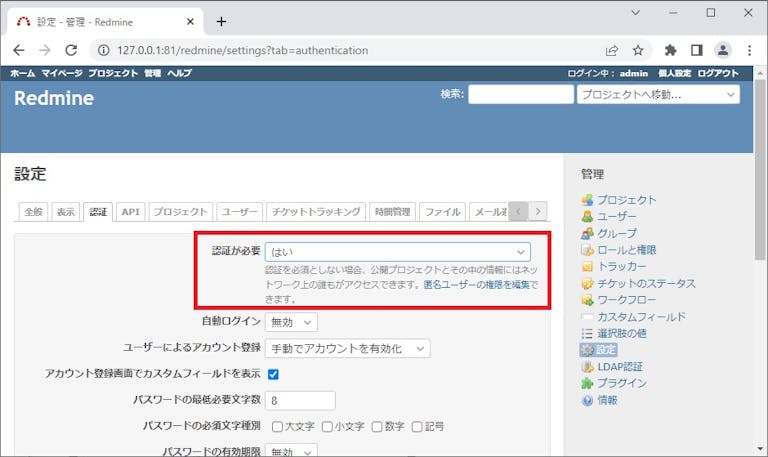The image size is (768, 457).
Task: Go forward with the browser forward arrow
Action: [x=45, y=50]
